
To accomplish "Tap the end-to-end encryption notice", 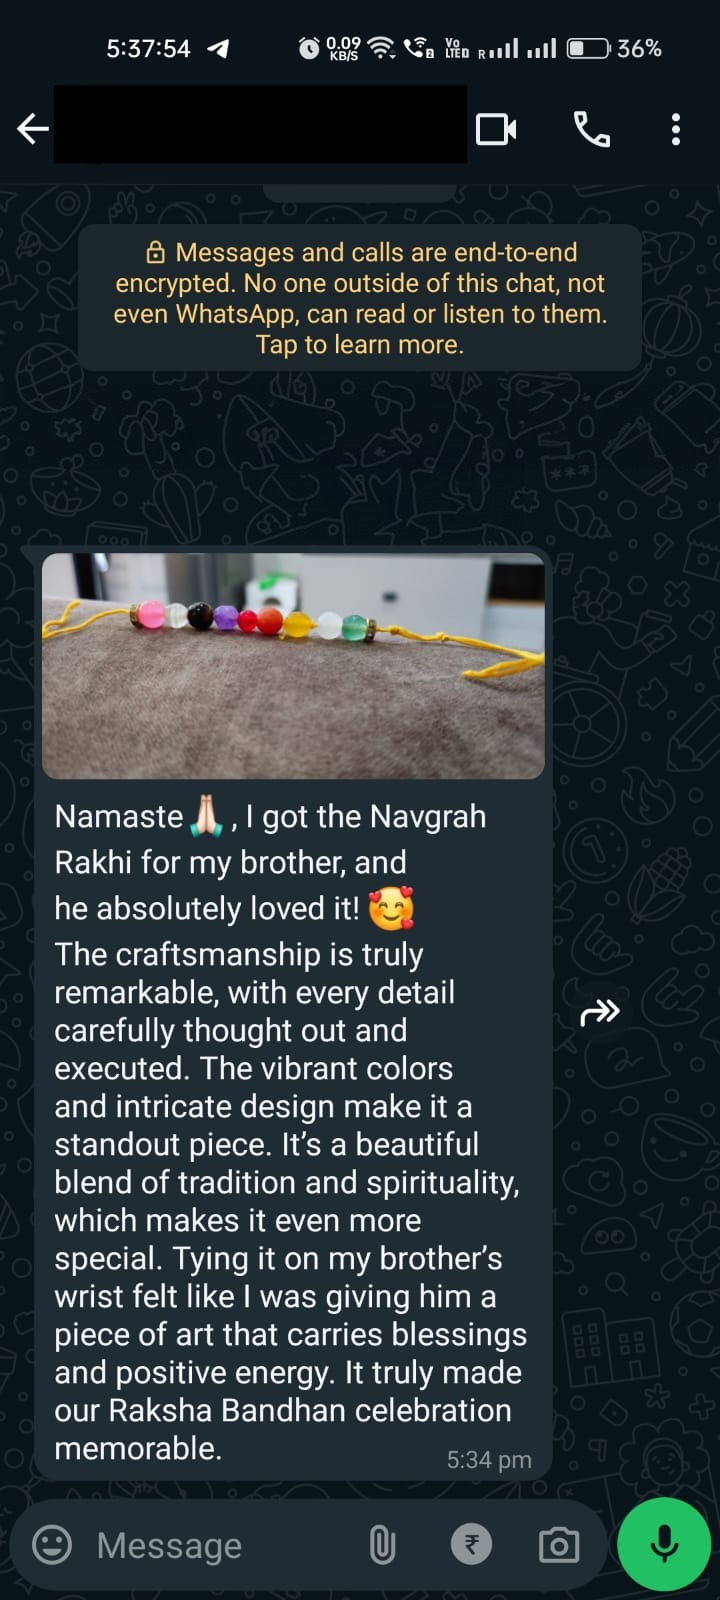I will pos(360,298).
